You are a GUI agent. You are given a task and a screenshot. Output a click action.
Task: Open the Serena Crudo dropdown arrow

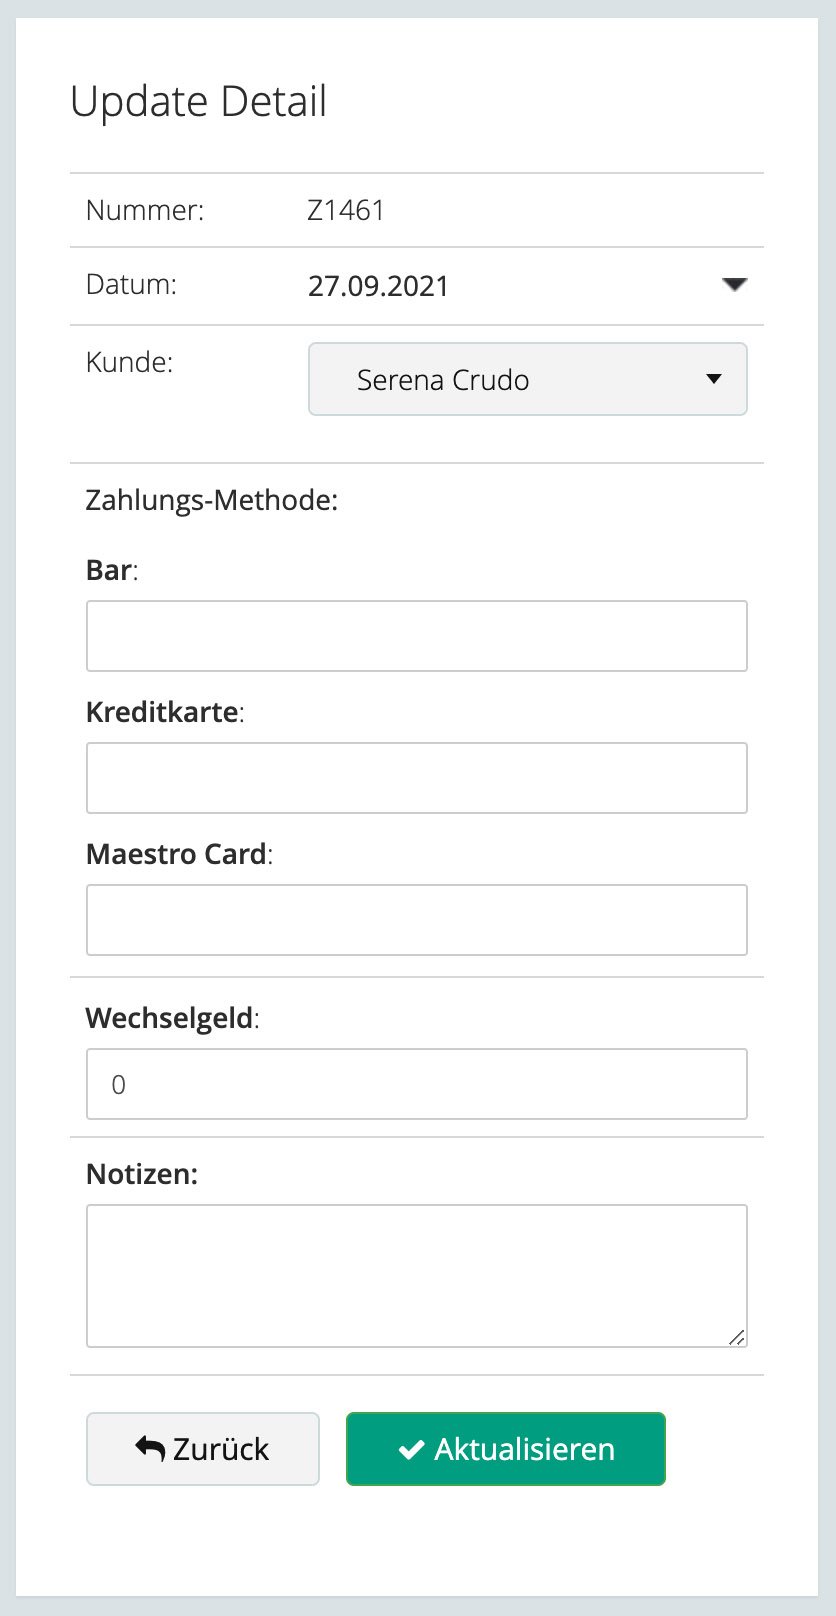tap(713, 379)
